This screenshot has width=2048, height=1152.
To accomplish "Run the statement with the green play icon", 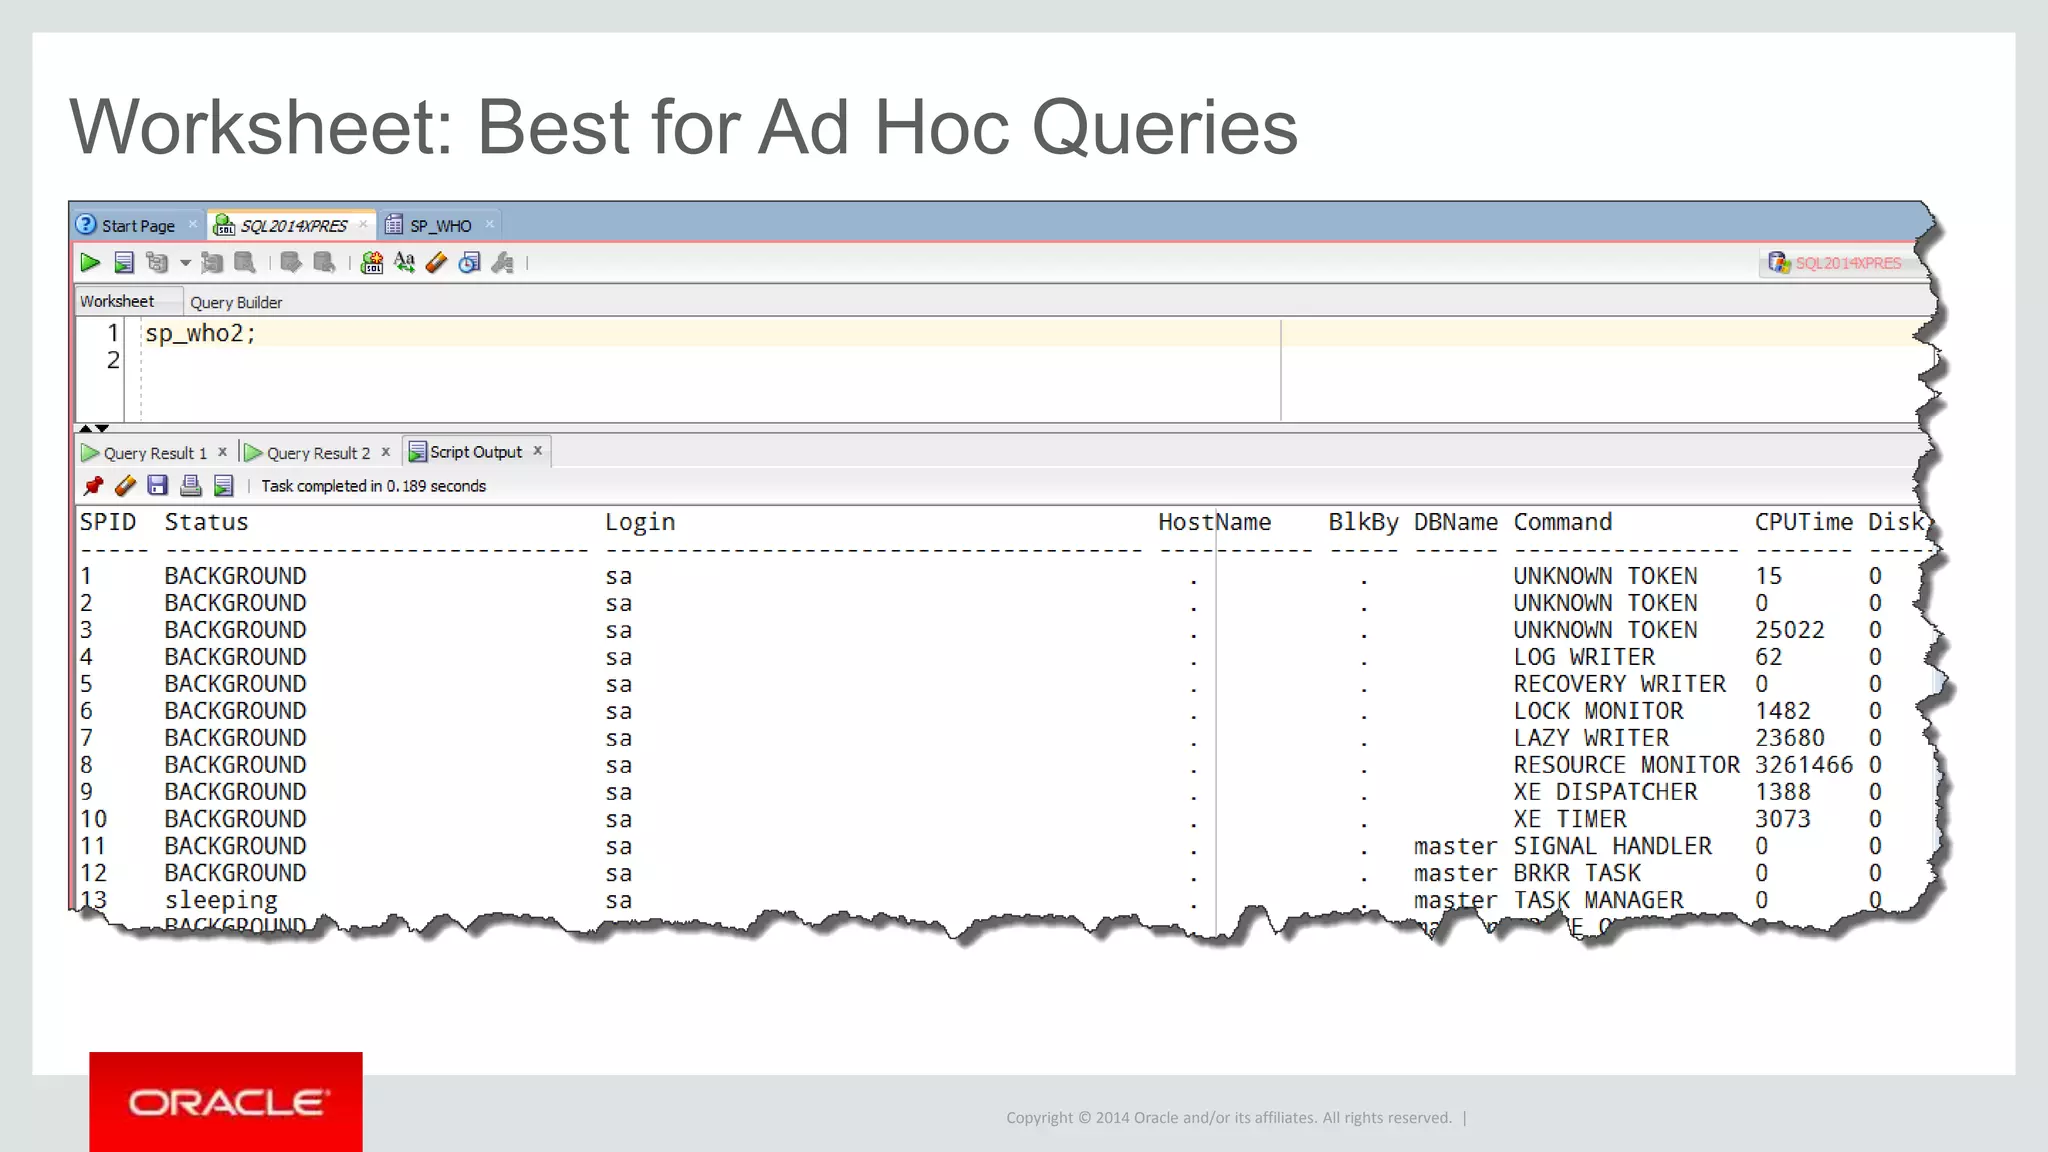I will click(90, 263).
